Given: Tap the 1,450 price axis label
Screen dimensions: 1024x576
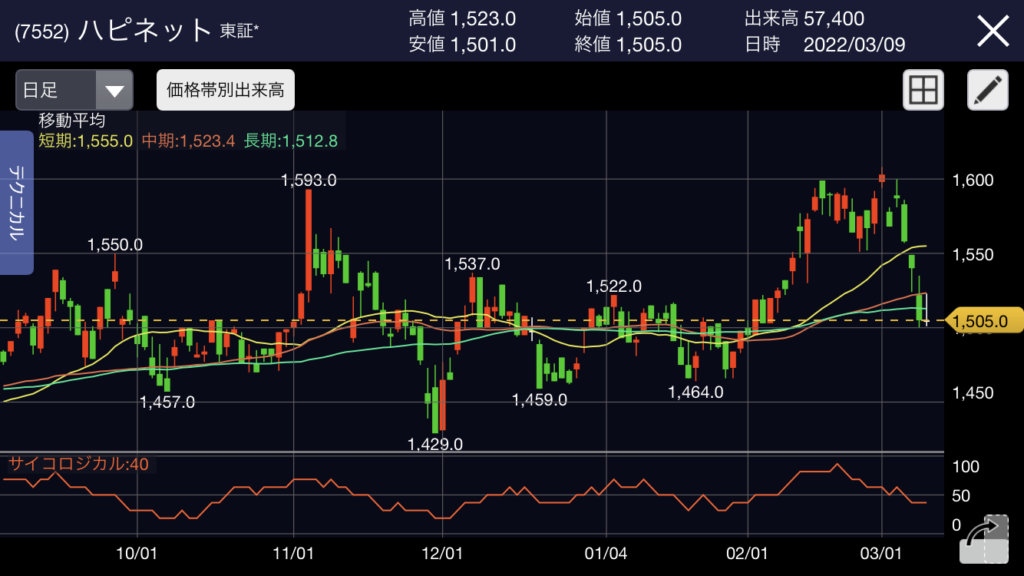Looking at the screenshot, I should click(973, 393).
